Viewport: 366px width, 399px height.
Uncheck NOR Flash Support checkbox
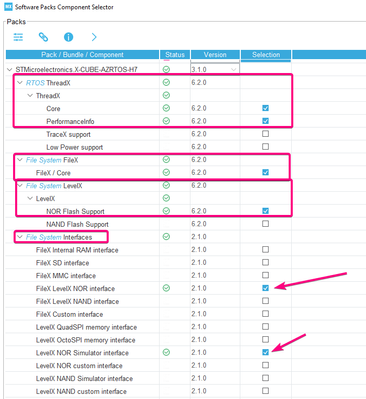pyautogui.click(x=265, y=211)
